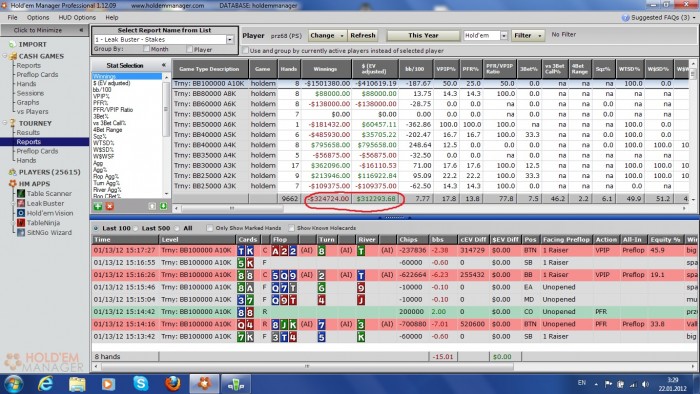The image size is (700, 394).
Task: Open Change player dropdown arrow
Action: point(342,35)
